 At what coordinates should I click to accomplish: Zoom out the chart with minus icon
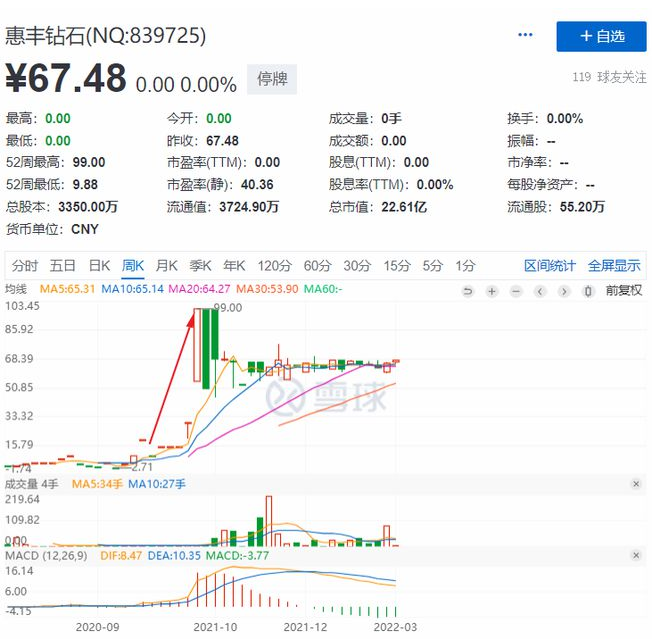516,291
